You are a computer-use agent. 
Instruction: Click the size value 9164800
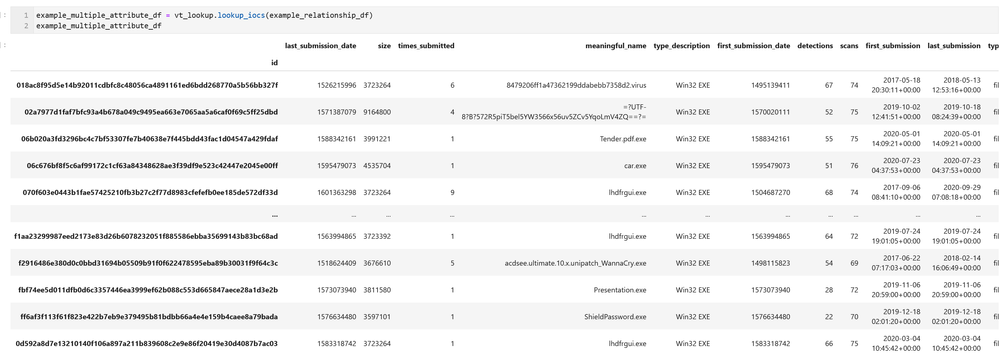pyautogui.click(x=377, y=112)
